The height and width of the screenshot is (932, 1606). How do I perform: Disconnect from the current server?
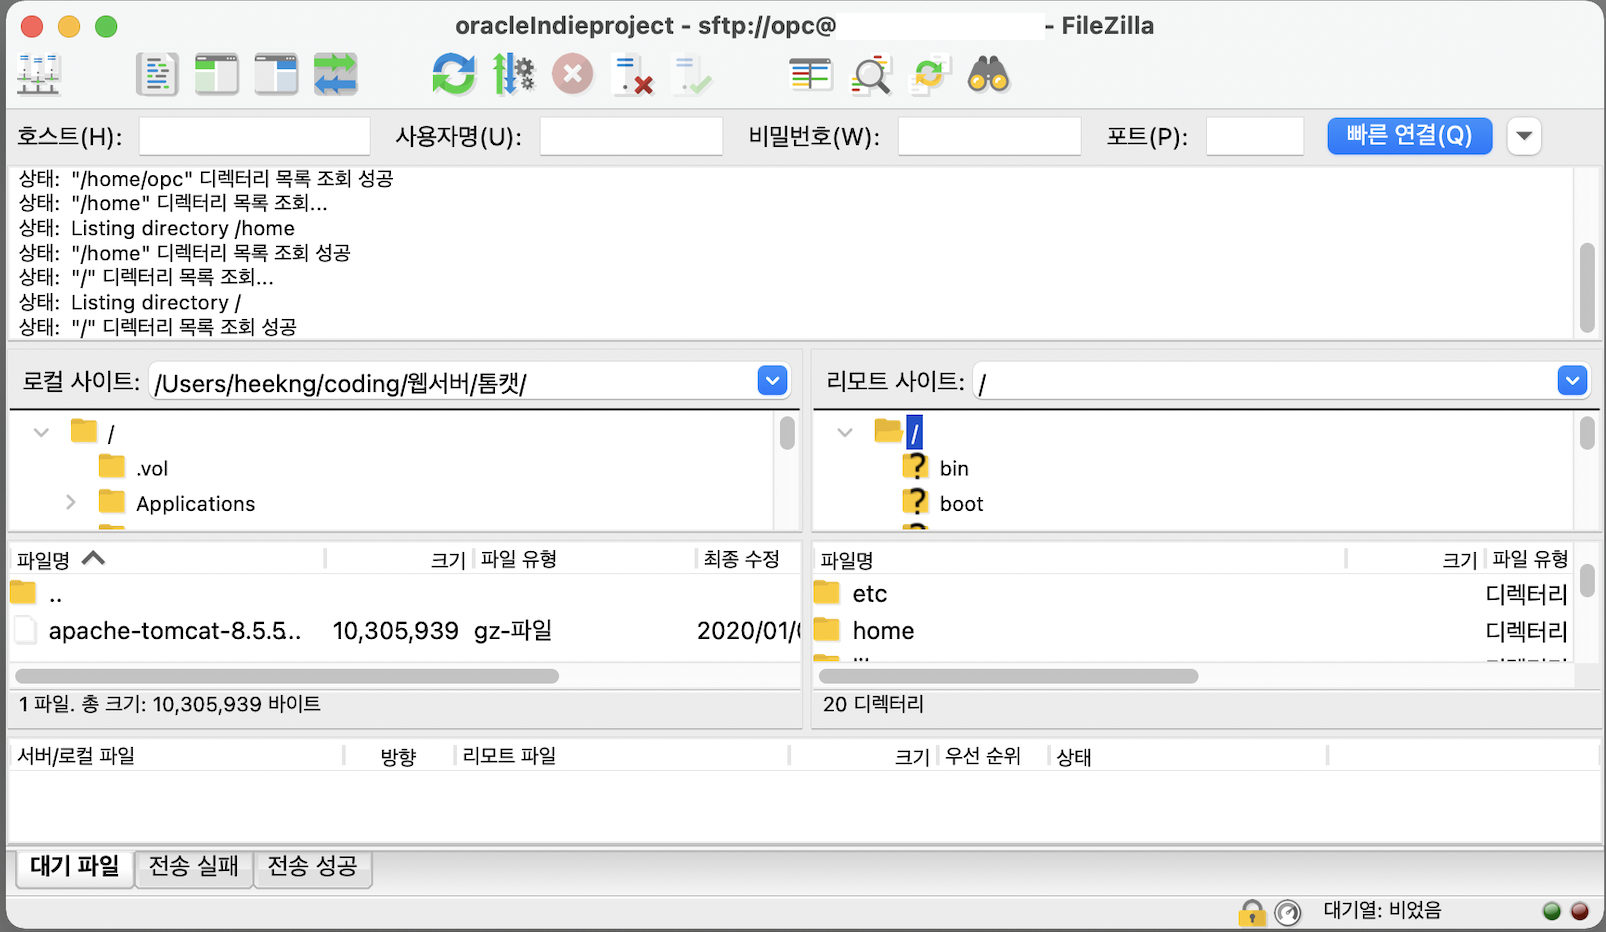(633, 75)
